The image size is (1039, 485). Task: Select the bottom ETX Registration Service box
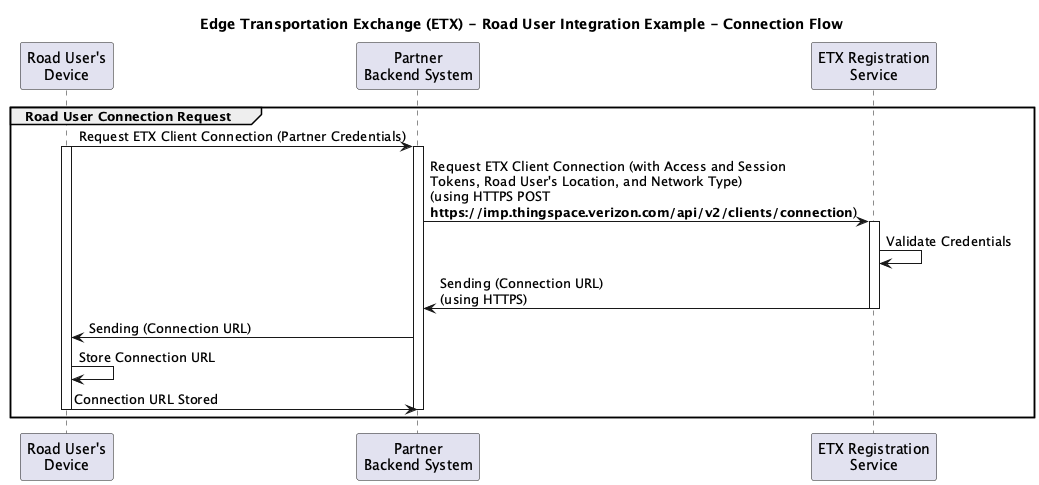[873, 457]
